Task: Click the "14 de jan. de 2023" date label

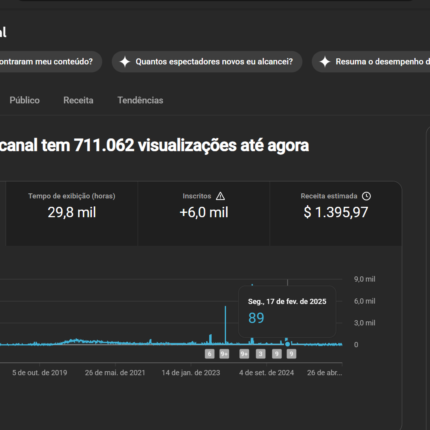Action: (191, 373)
